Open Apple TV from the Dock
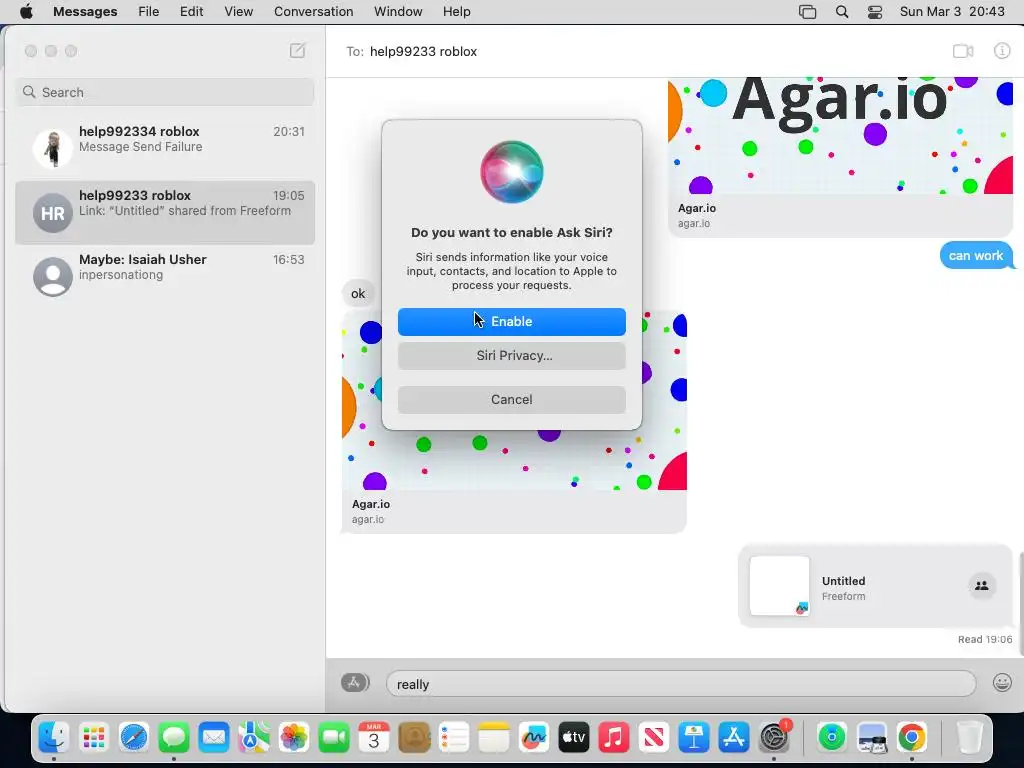 pyautogui.click(x=574, y=738)
